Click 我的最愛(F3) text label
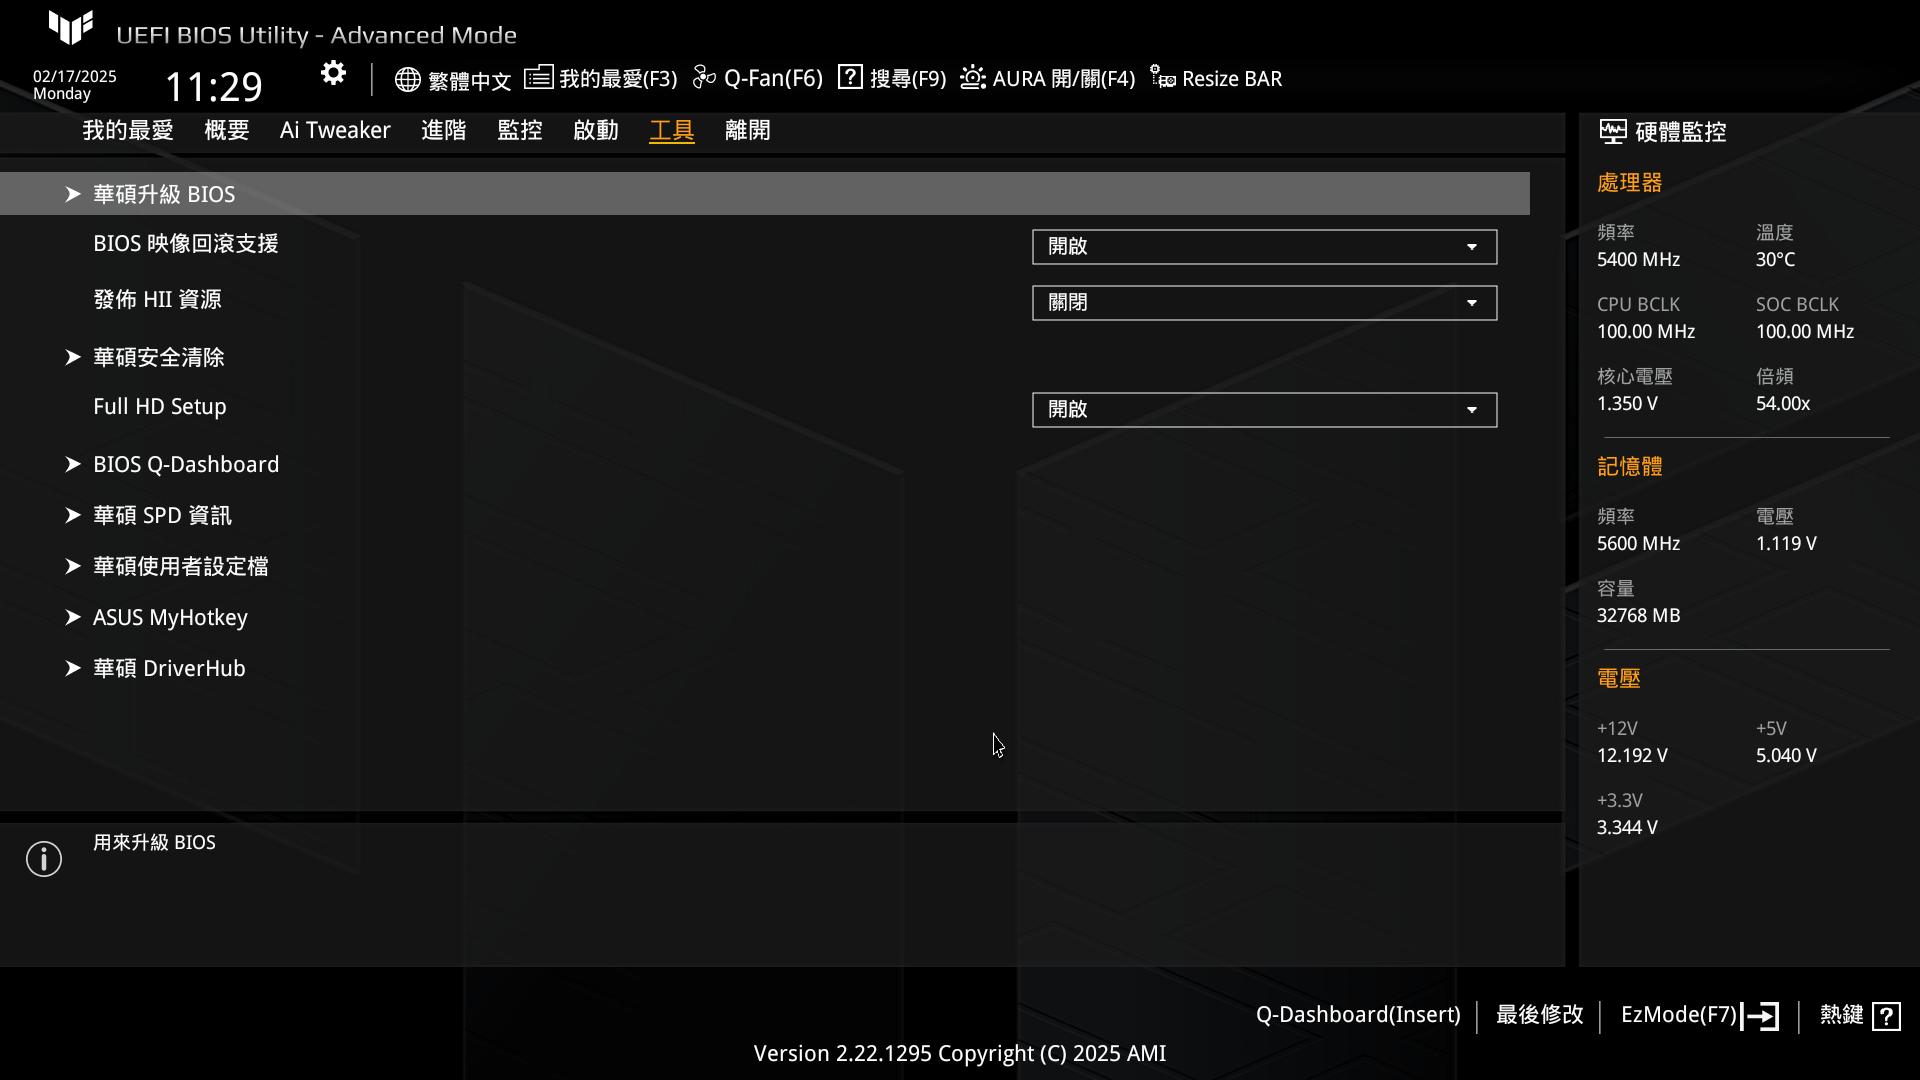This screenshot has width=1920, height=1080. tap(618, 79)
